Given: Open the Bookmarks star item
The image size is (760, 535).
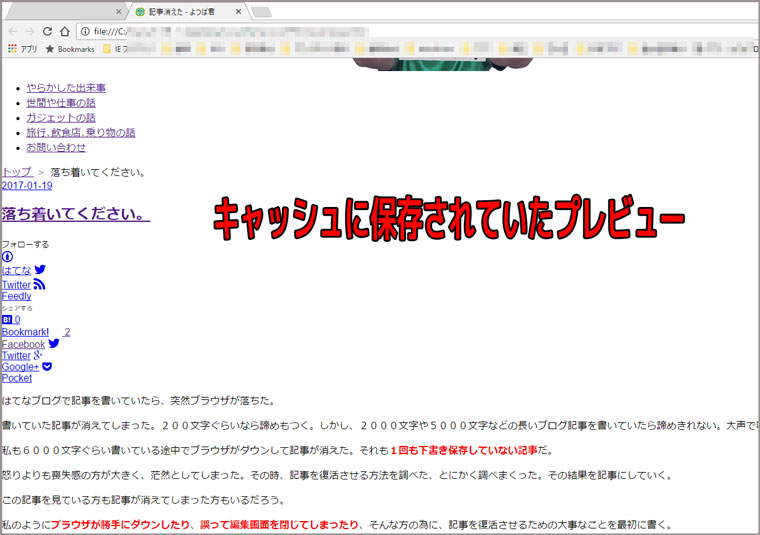Looking at the screenshot, I should 70,49.
